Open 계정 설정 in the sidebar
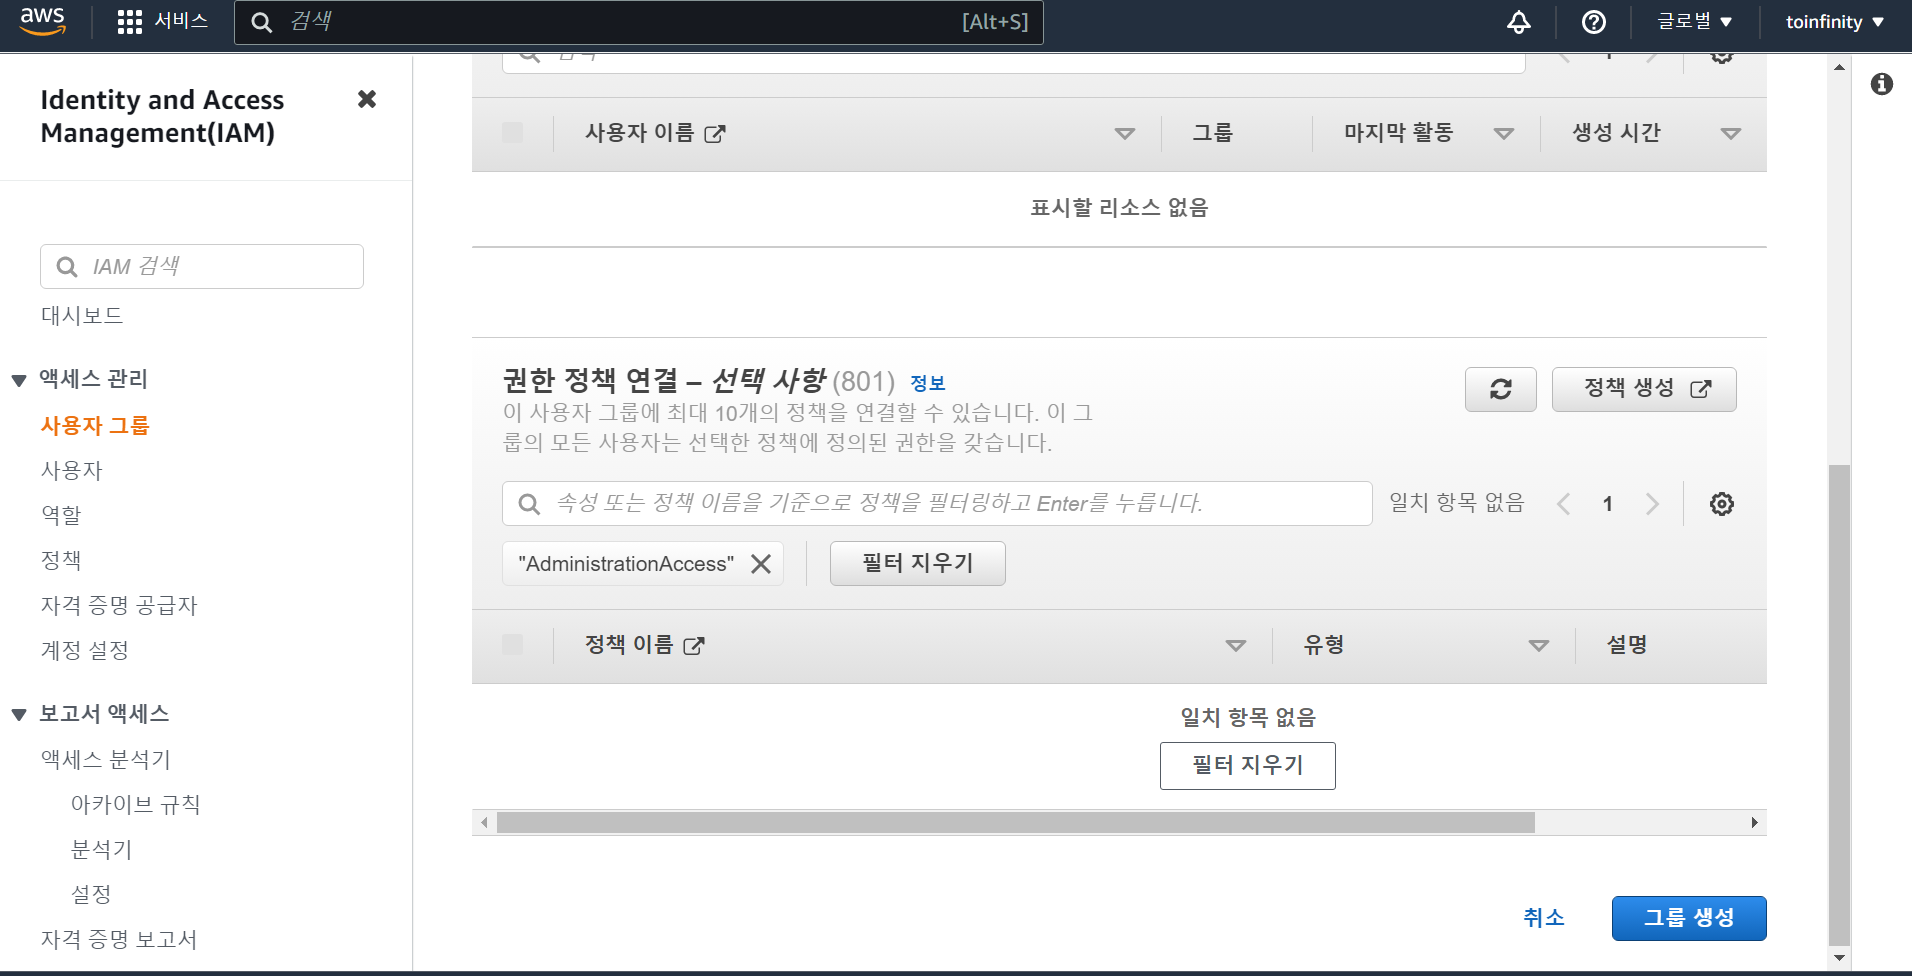 click(85, 650)
